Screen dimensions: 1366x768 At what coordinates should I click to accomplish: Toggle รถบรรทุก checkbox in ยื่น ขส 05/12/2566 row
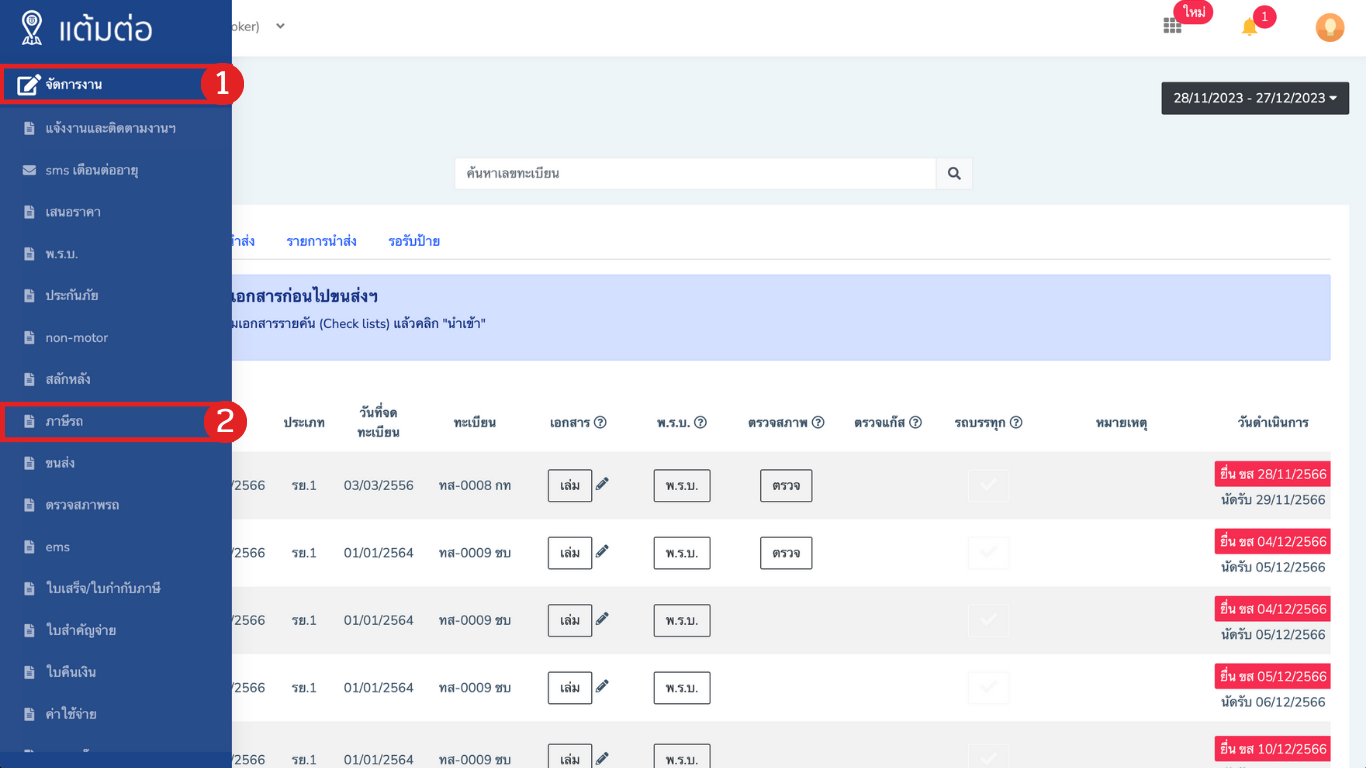pyautogui.click(x=988, y=687)
